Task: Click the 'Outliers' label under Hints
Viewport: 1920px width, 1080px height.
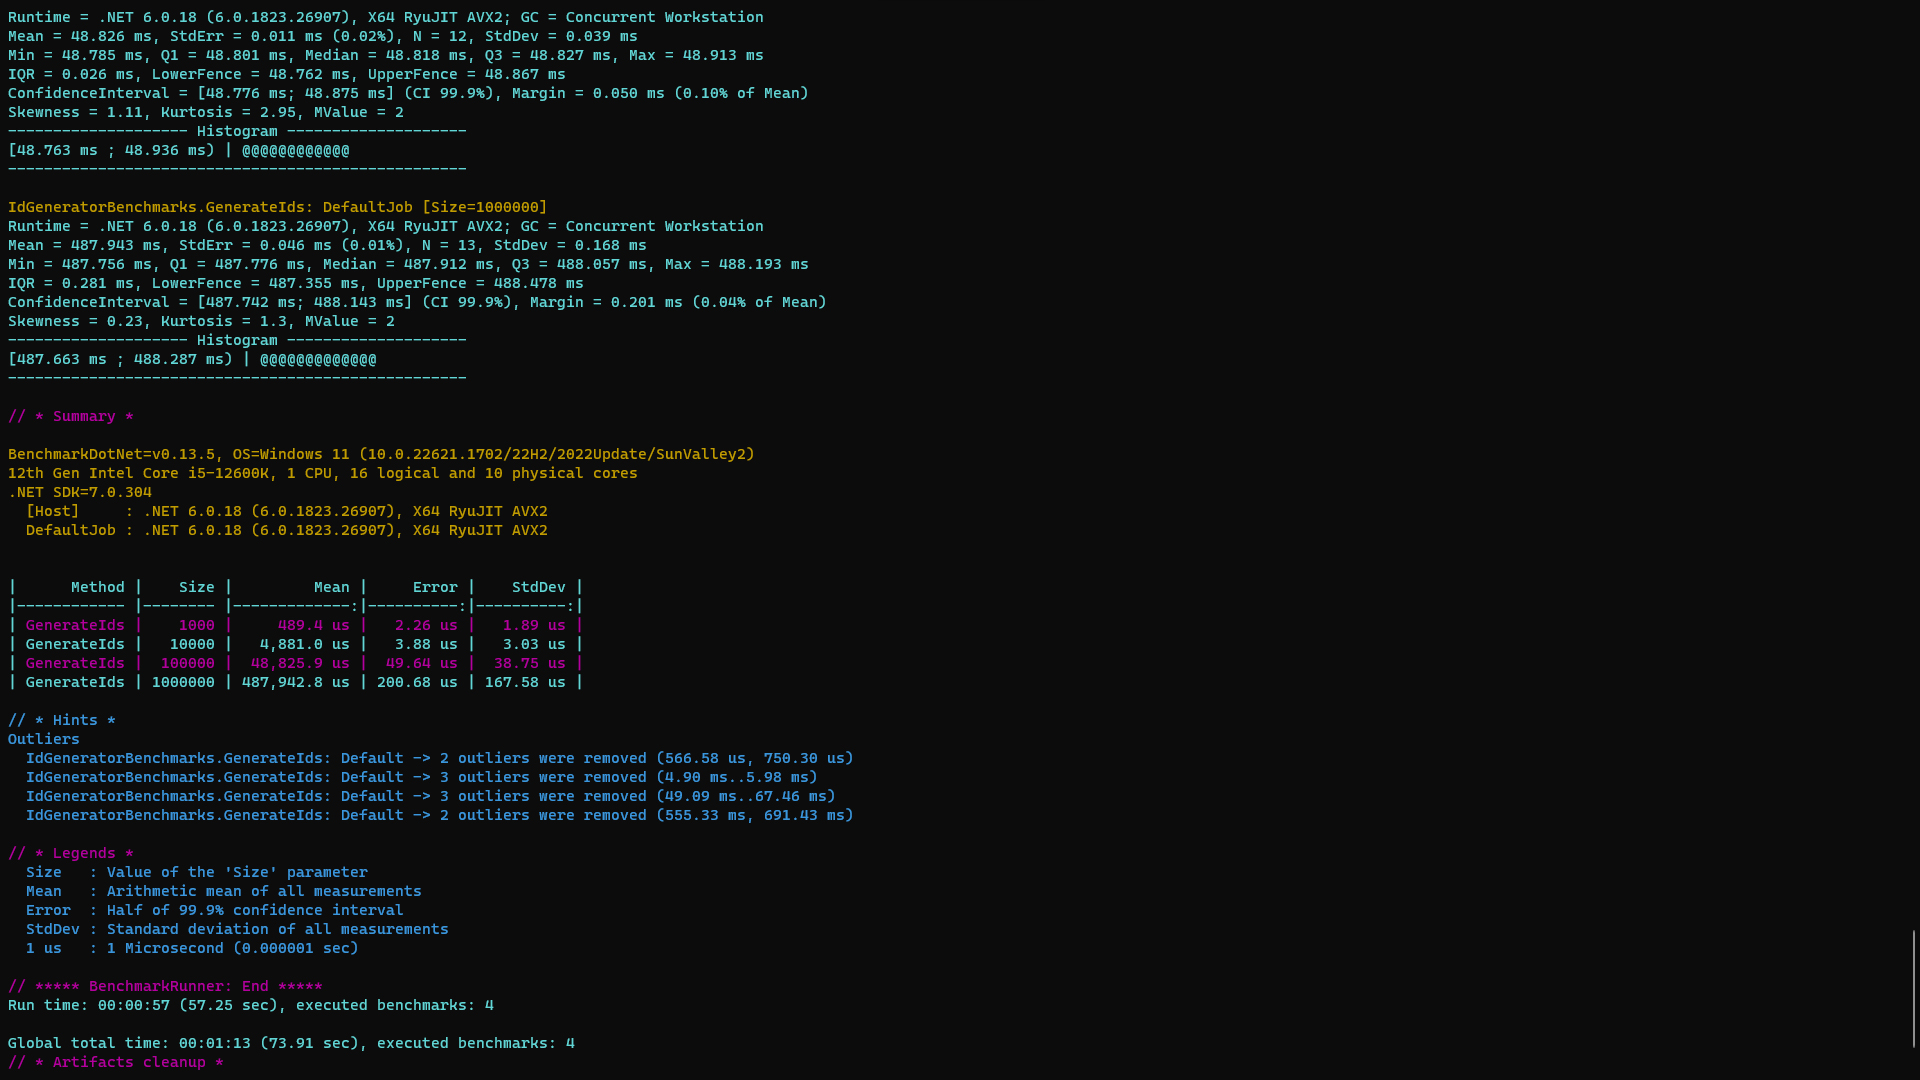Action: (x=43, y=739)
